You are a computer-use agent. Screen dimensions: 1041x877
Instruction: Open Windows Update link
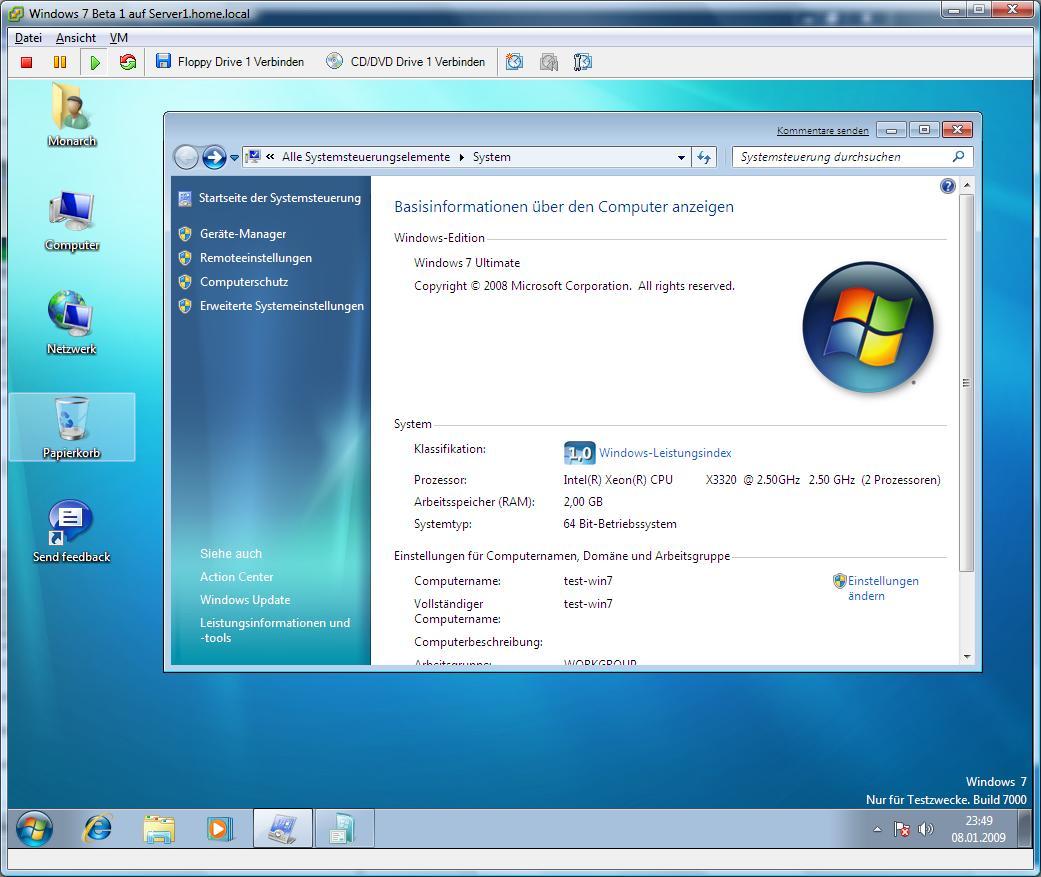pyautogui.click(x=245, y=599)
